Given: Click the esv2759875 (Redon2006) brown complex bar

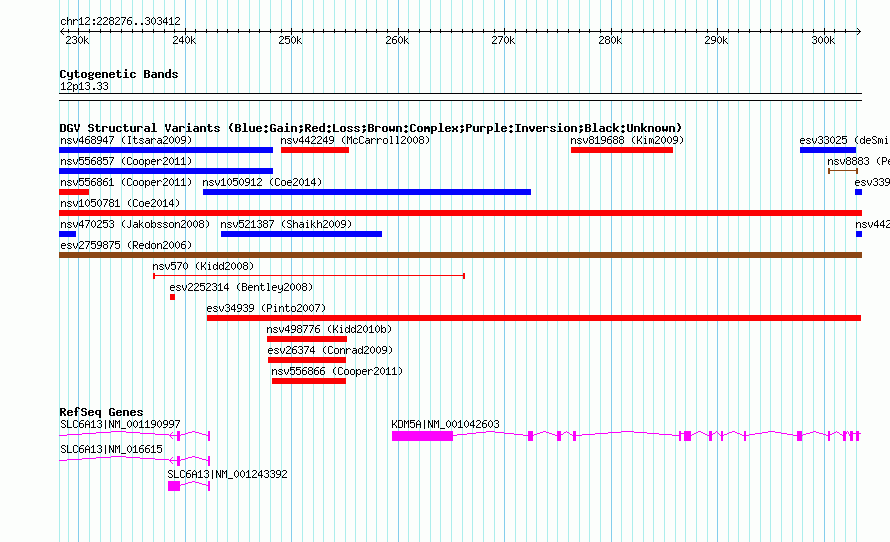Looking at the screenshot, I should click(x=460, y=255).
